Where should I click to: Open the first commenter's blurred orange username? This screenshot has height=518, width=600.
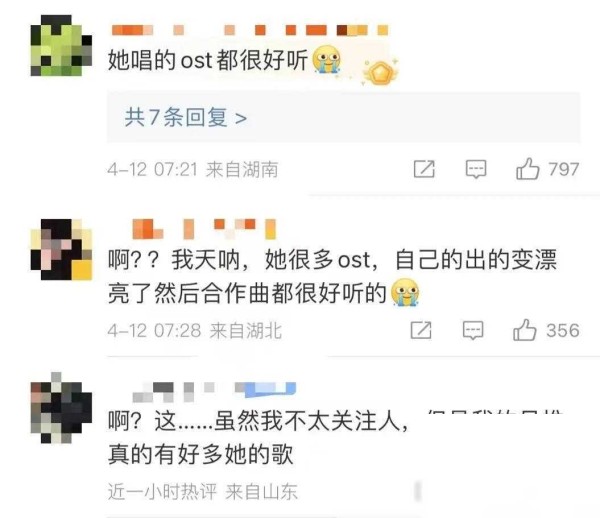click(250, 30)
